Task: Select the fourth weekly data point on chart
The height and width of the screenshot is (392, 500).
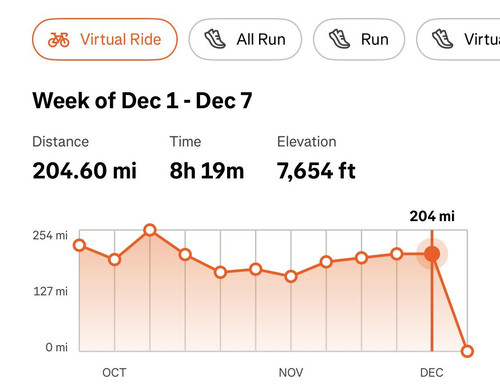Action: coord(185,255)
